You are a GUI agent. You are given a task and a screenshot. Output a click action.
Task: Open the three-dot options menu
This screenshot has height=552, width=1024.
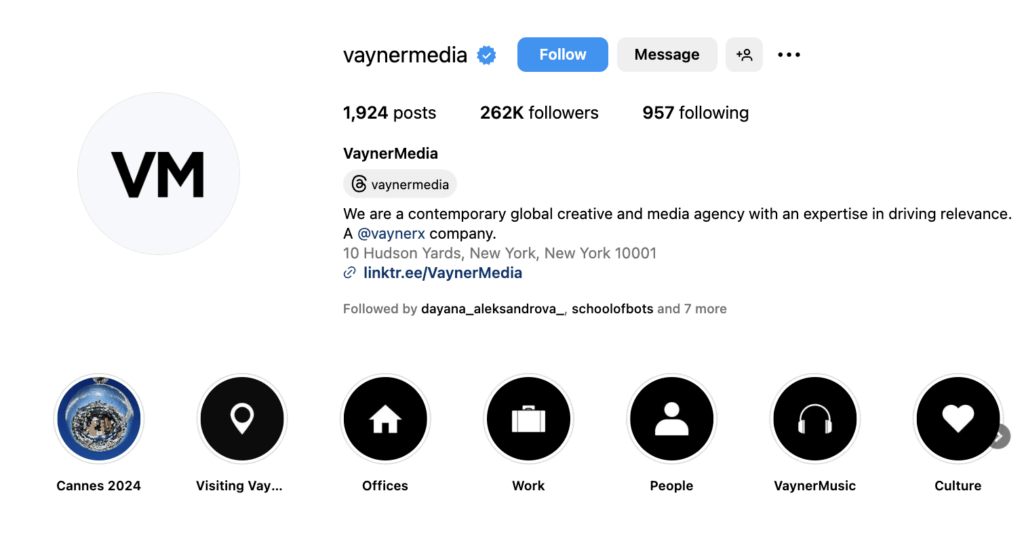tap(789, 55)
